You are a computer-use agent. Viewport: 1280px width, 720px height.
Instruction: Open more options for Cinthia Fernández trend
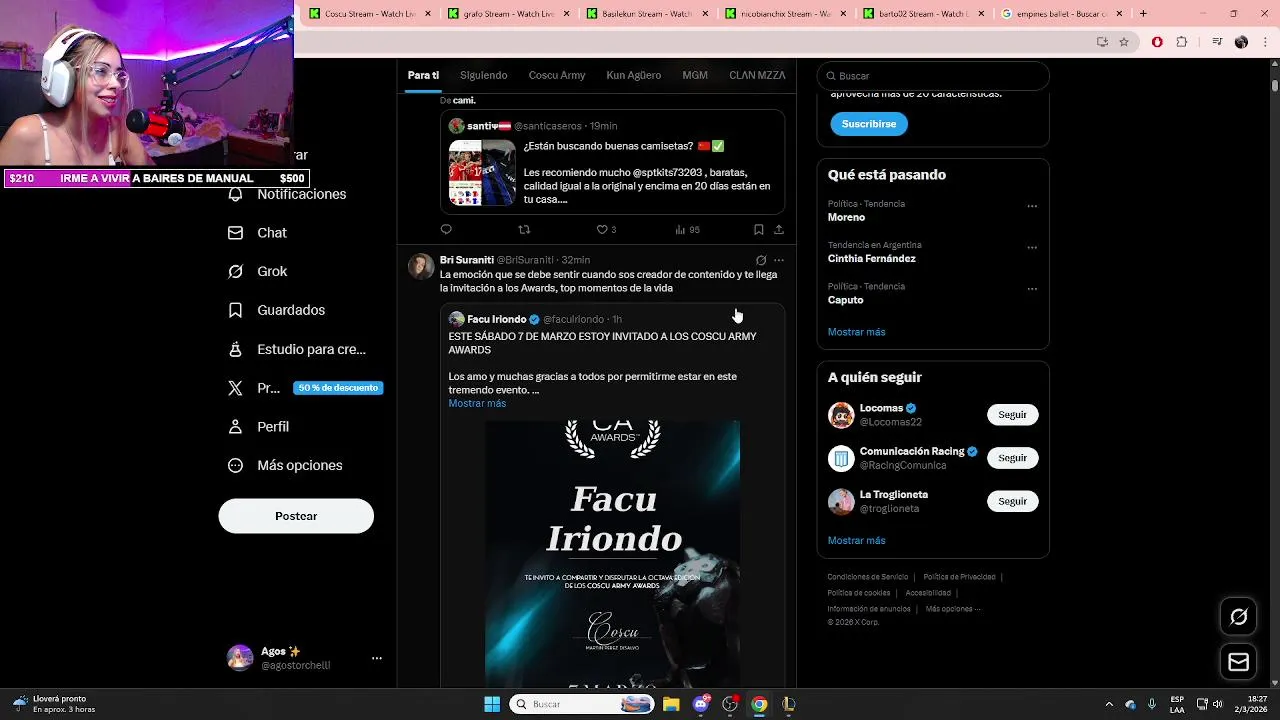(1032, 248)
